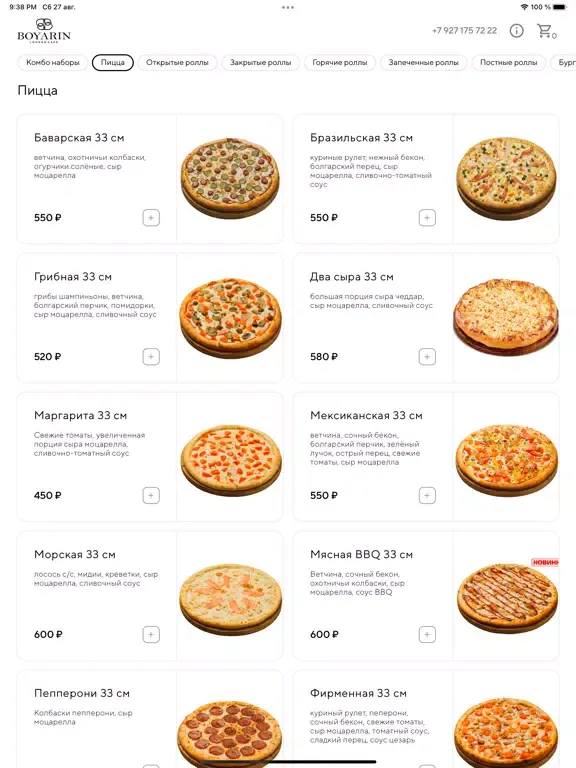Select the Открытые роллы tab
Image resolution: width=576 pixels, height=768 pixels.
click(177, 62)
